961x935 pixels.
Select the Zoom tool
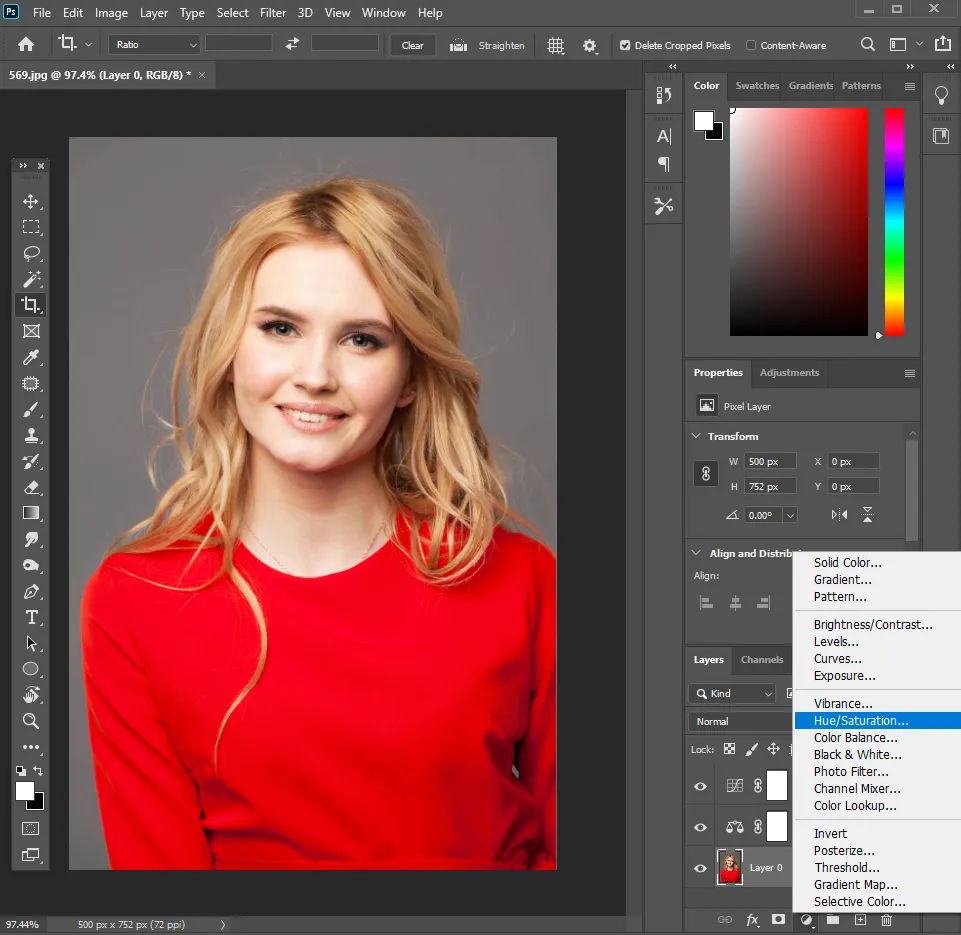pos(31,721)
